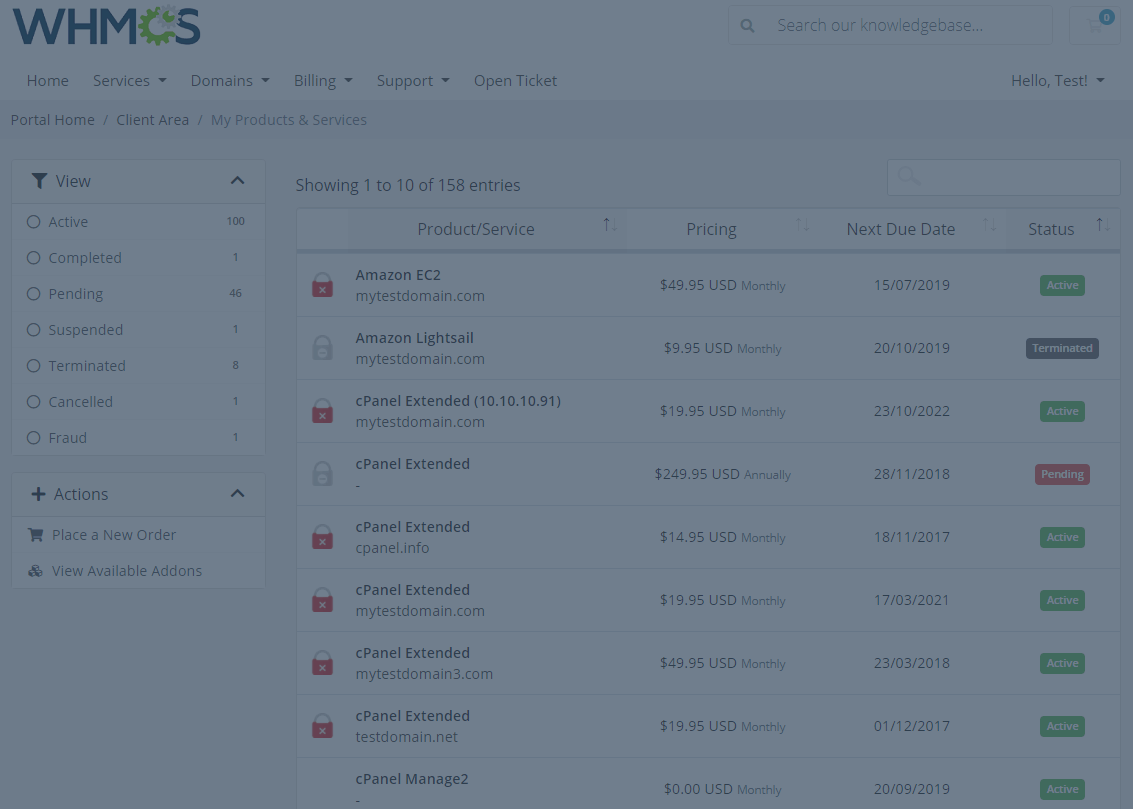
Task: Click the table search input field
Action: pyautogui.click(x=1003, y=177)
